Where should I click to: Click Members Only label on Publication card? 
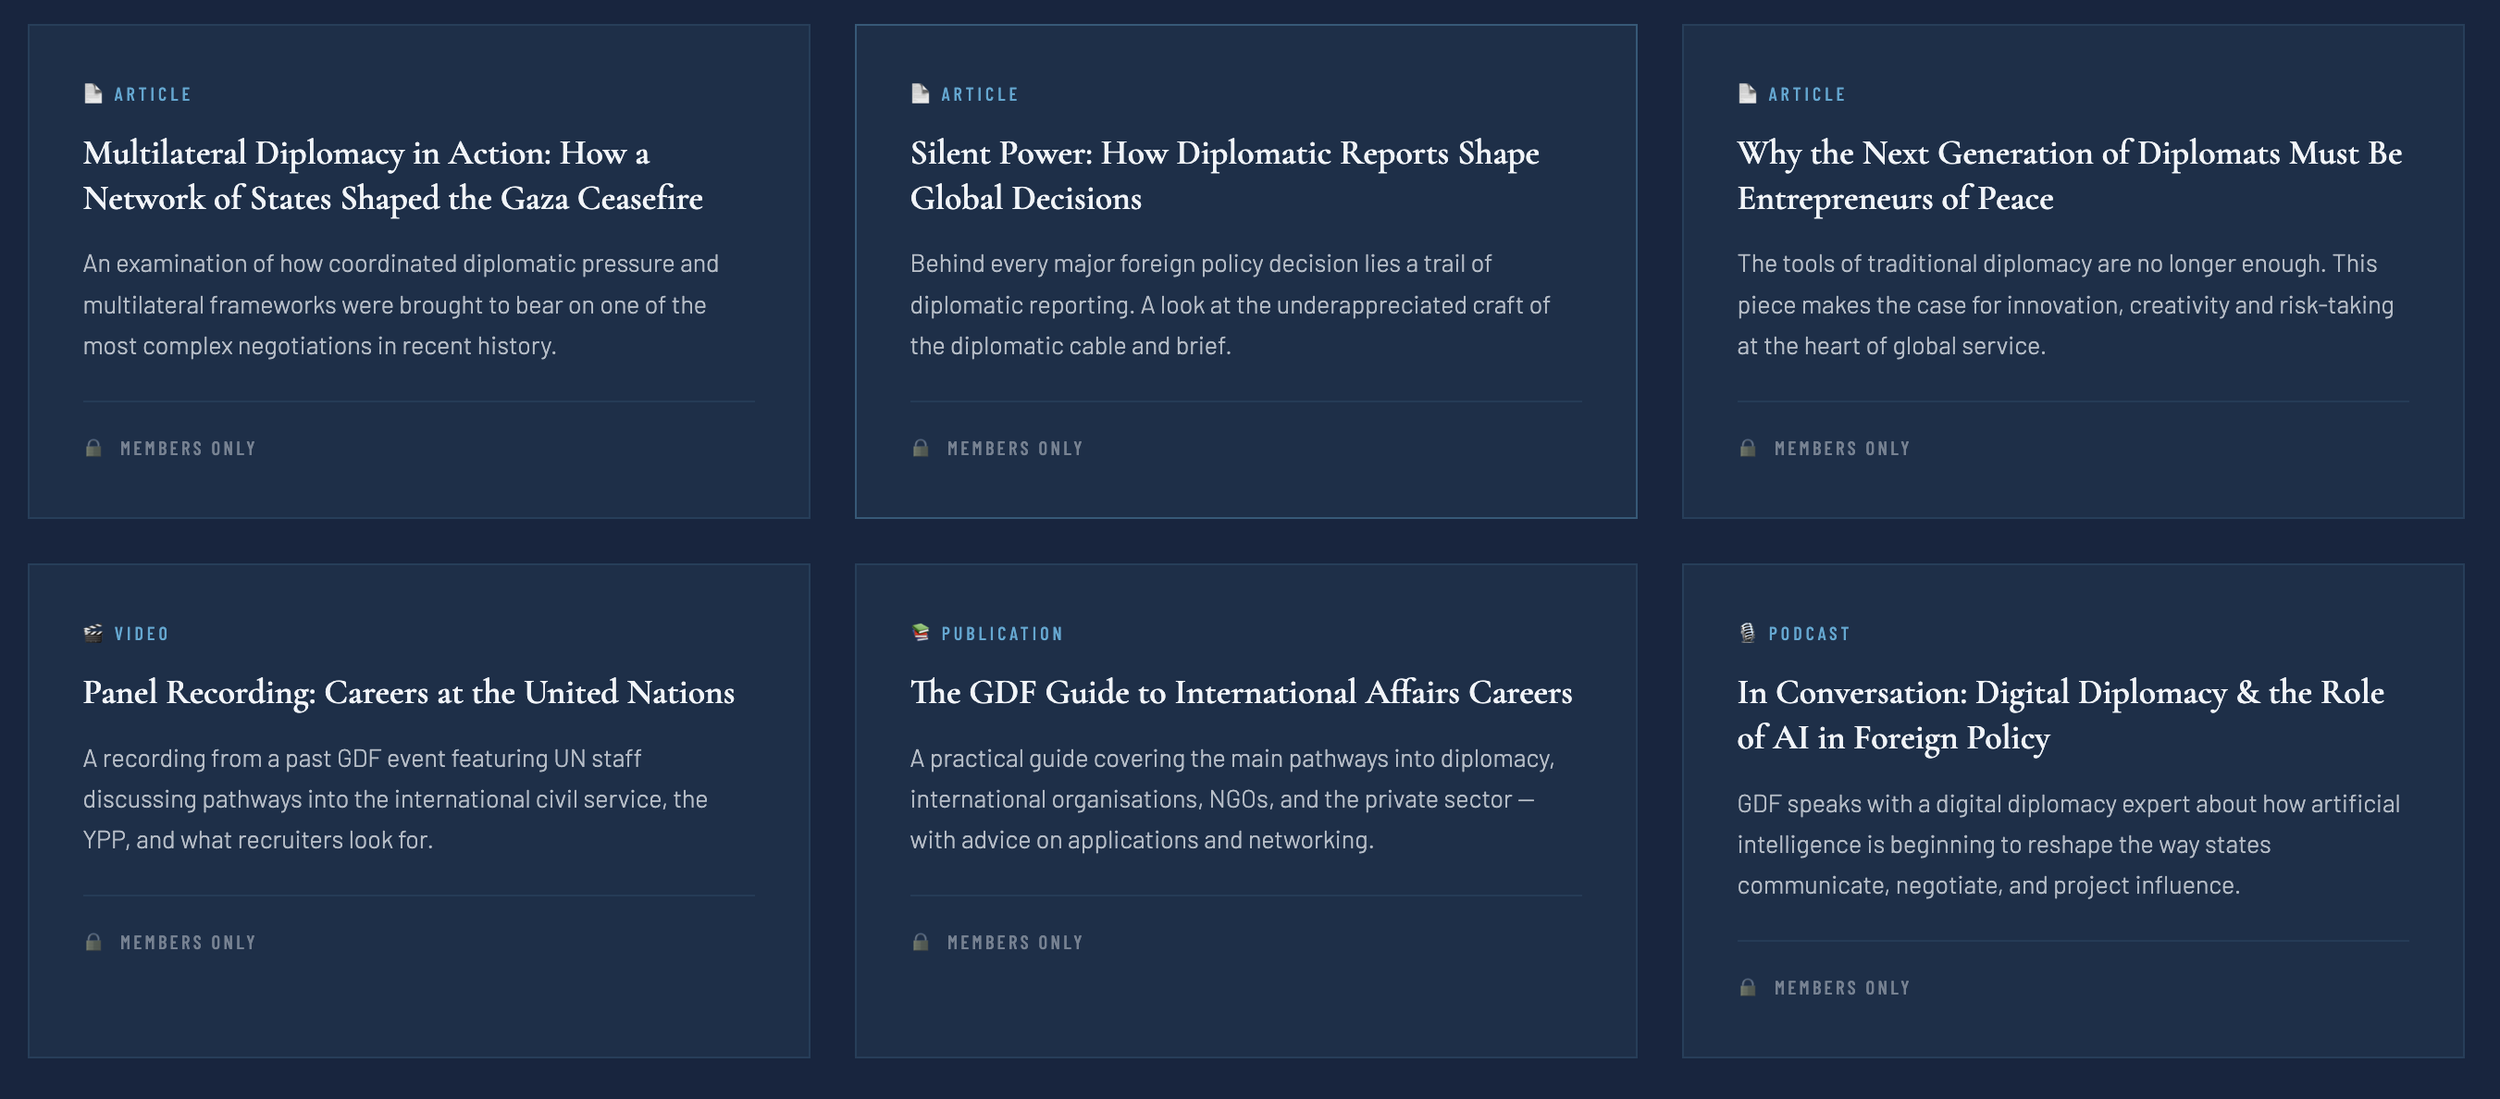[1014, 942]
